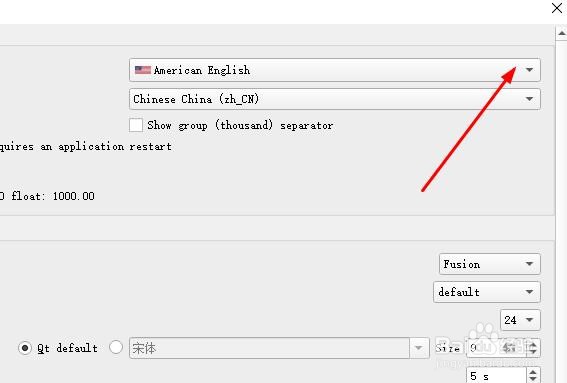Image resolution: width=567 pixels, height=383 pixels.
Task: Increase the 5 s timeout value
Action: coord(533,372)
